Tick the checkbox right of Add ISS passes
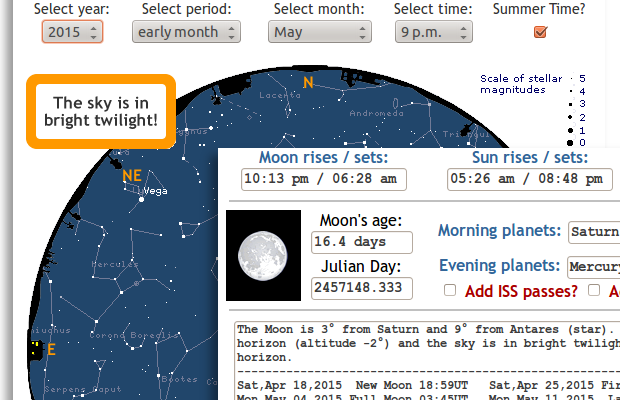The width and height of the screenshot is (620, 400). [594, 290]
